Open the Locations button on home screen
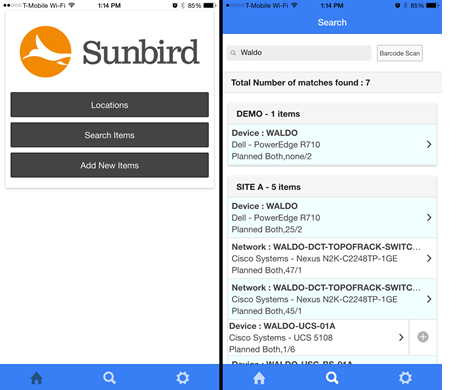Image resolution: width=462 pixels, height=390 pixels. click(x=109, y=105)
